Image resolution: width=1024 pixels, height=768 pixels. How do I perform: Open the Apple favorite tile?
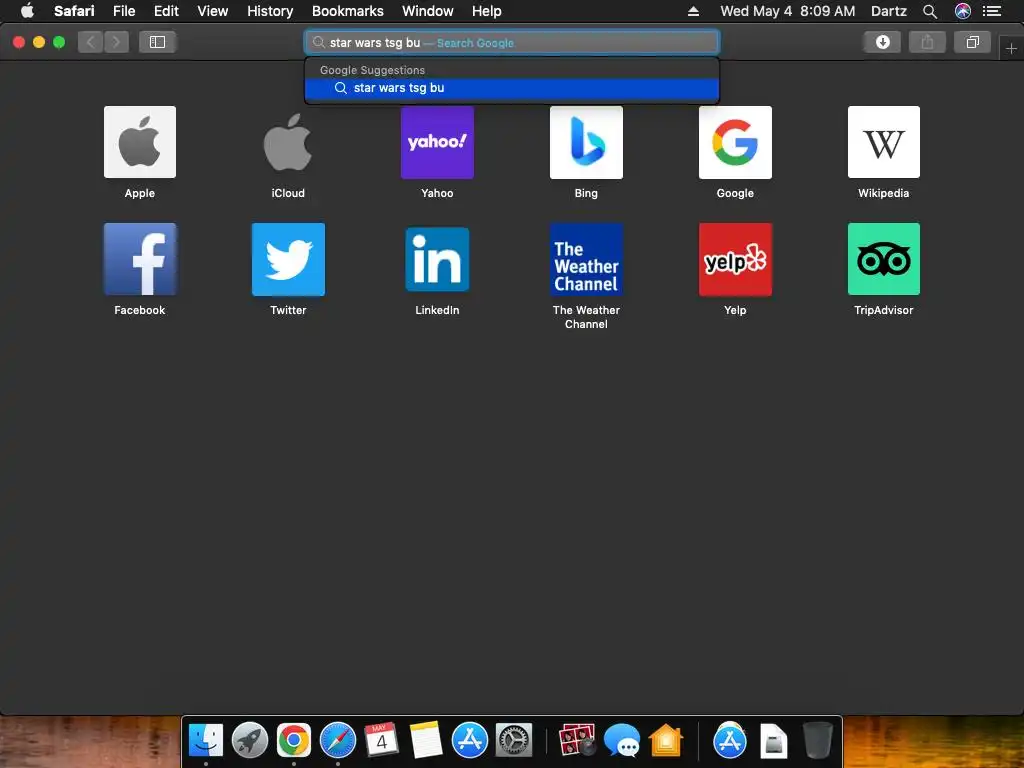pos(140,142)
